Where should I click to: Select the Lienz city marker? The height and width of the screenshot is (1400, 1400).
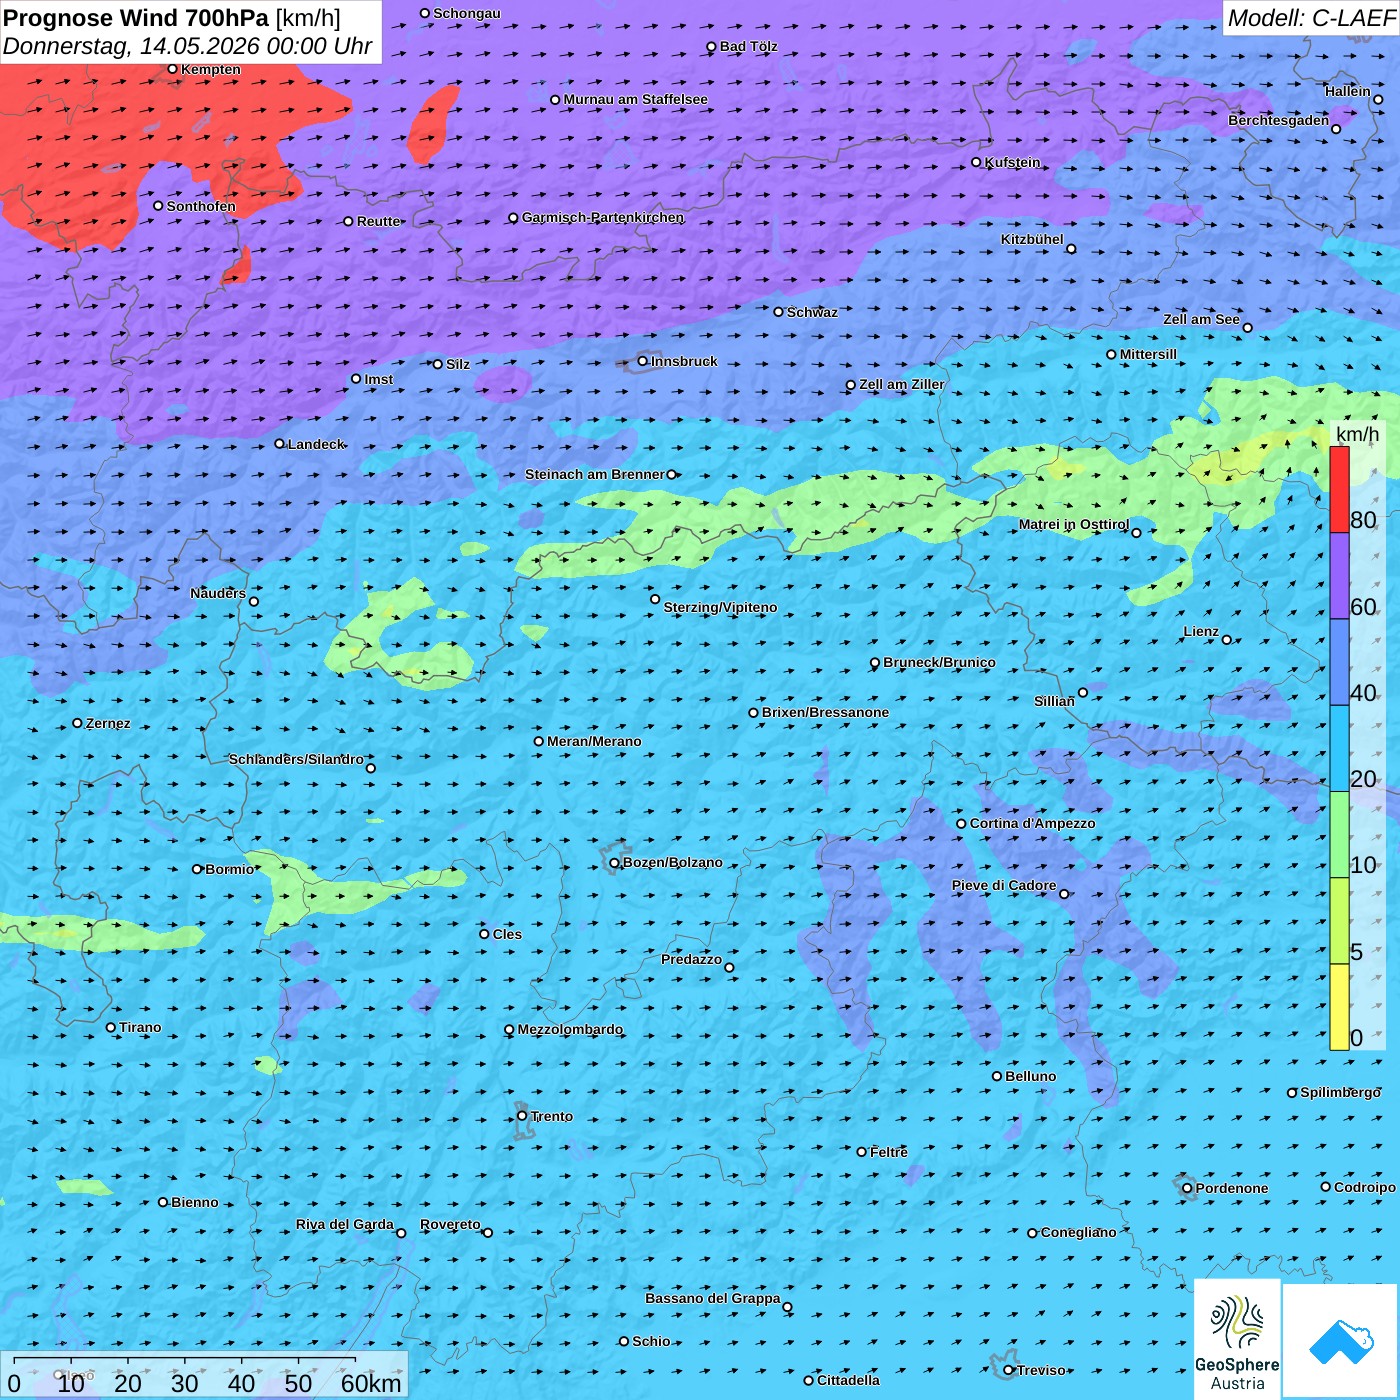click(x=1227, y=640)
